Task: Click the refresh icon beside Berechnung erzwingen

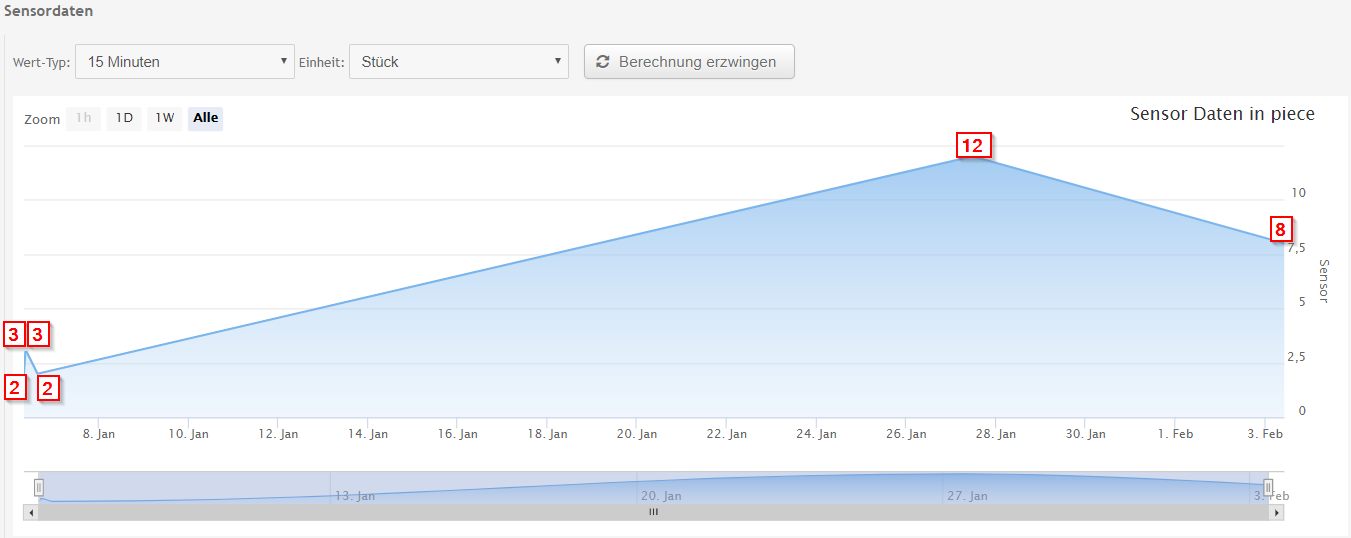Action: [602, 62]
